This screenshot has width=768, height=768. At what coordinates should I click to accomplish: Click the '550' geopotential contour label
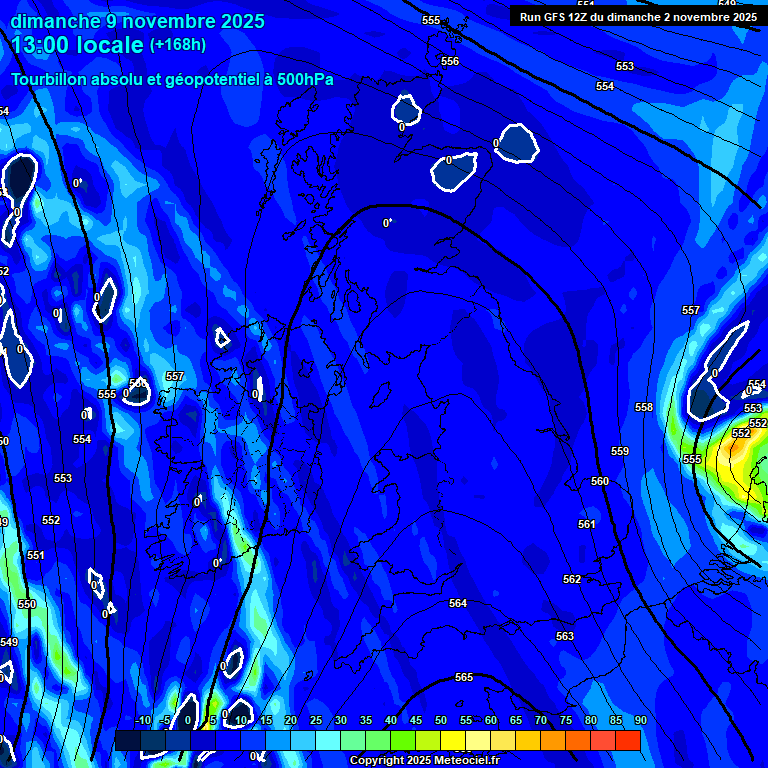click(27, 604)
